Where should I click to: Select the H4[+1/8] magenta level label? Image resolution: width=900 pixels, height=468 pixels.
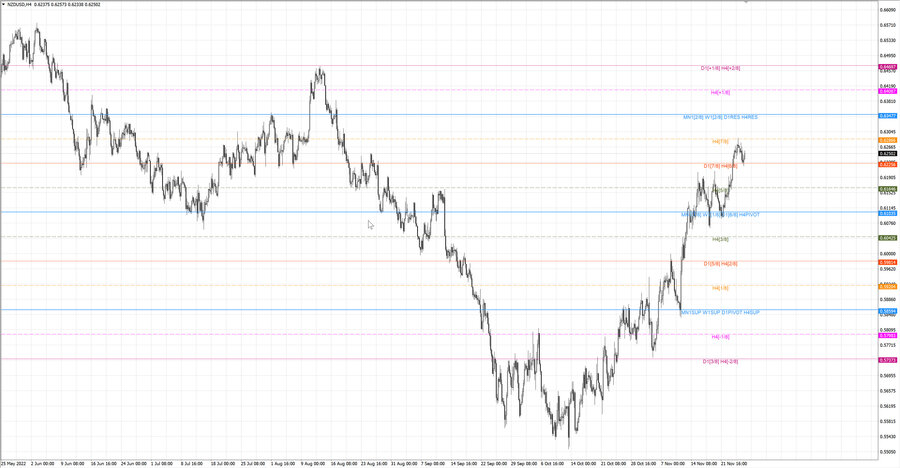pos(720,92)
